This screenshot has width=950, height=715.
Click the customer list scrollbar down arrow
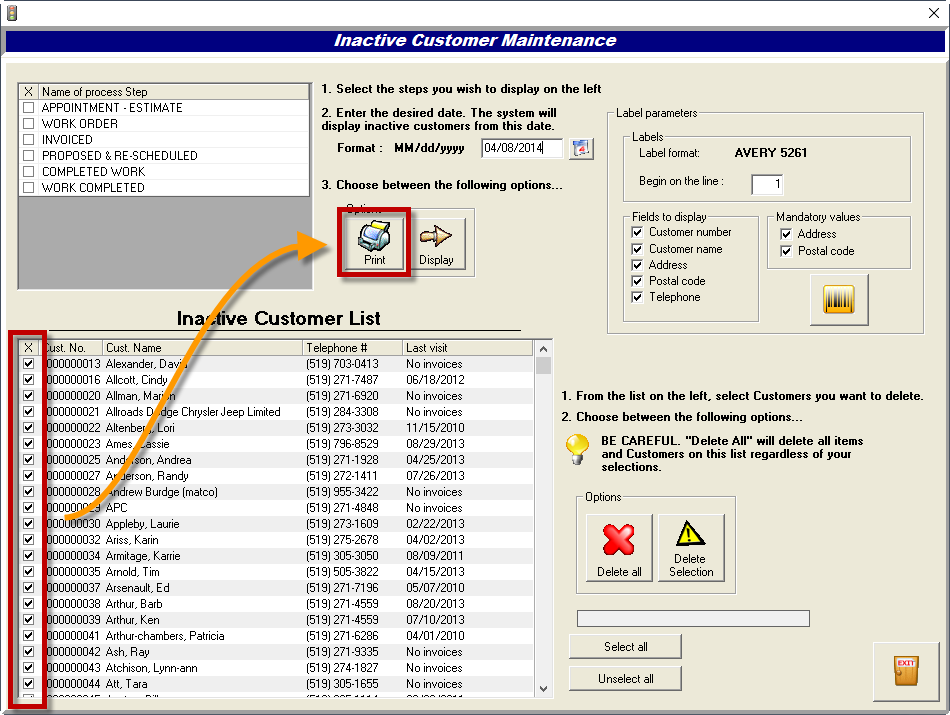coord(542,689)
